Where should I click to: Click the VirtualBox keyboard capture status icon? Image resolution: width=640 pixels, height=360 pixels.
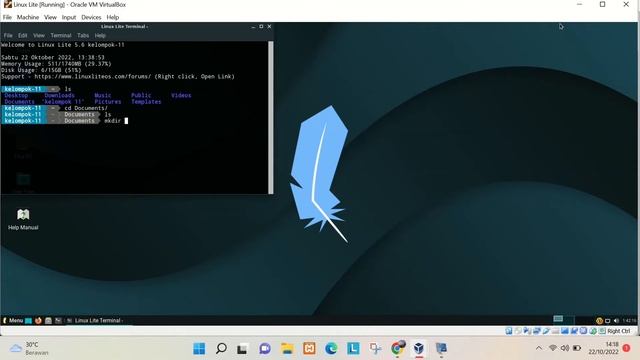click(x=602, y=331)
